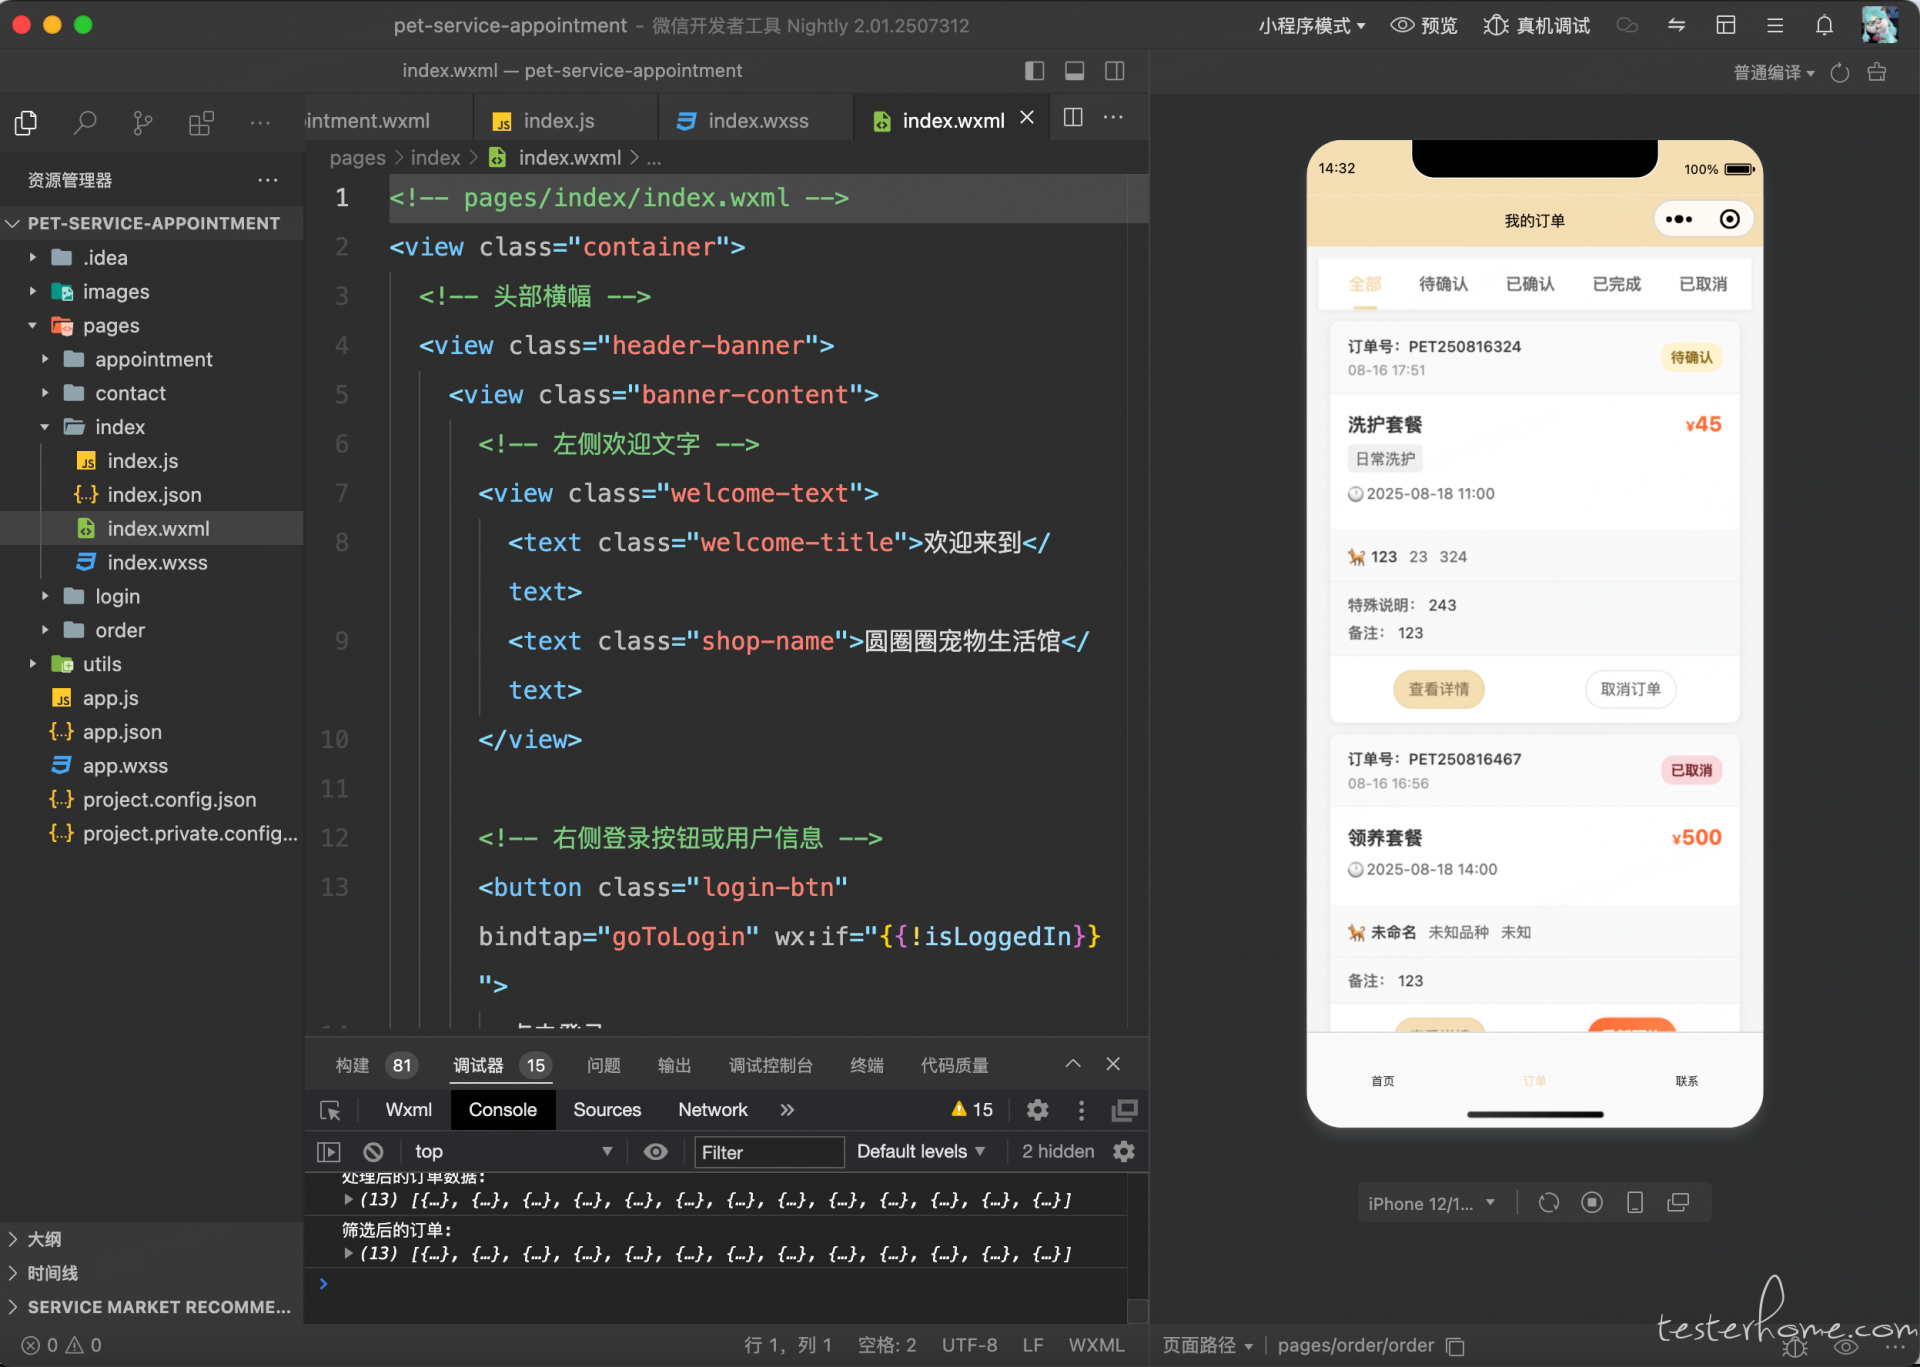Screen dimensions: 1920x1367
Task: Open the Search icon in activity bar
Action: click(x=85, y=122)
